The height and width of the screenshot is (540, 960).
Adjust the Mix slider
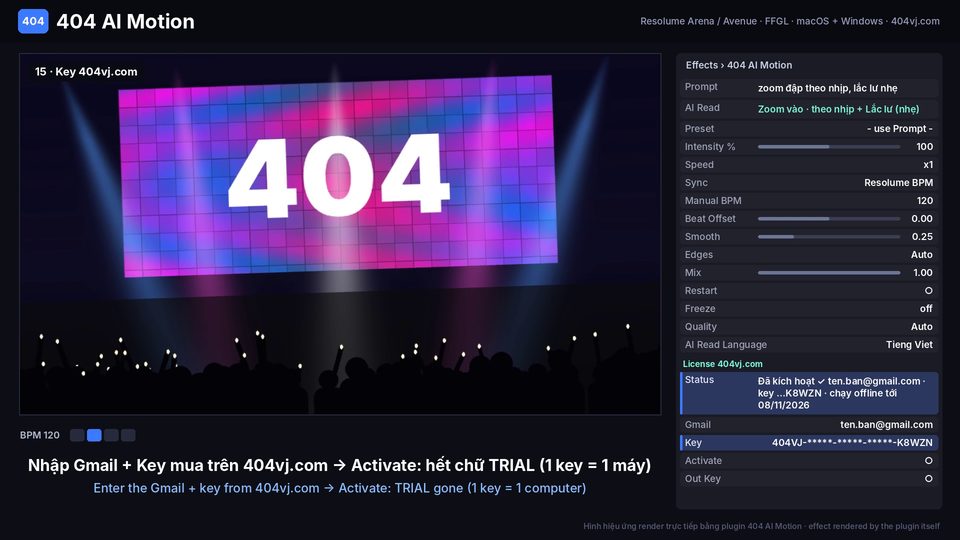coord(829,273)
